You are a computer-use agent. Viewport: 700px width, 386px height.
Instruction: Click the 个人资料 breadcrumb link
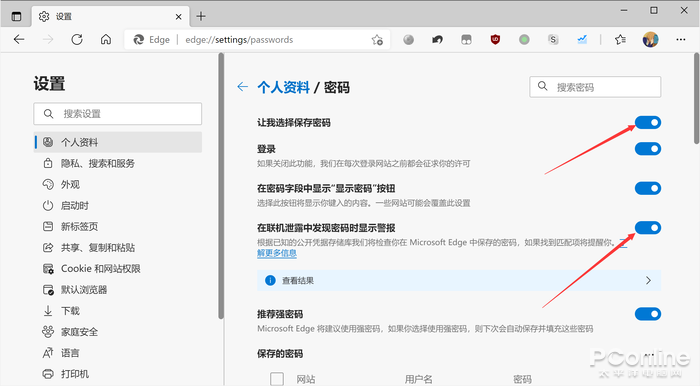pos(283,87)
